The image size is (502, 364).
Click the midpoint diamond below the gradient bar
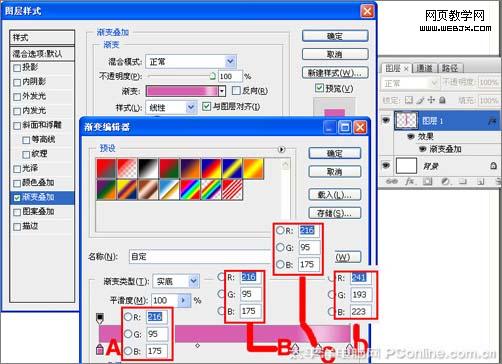click(x=198, y=346)
